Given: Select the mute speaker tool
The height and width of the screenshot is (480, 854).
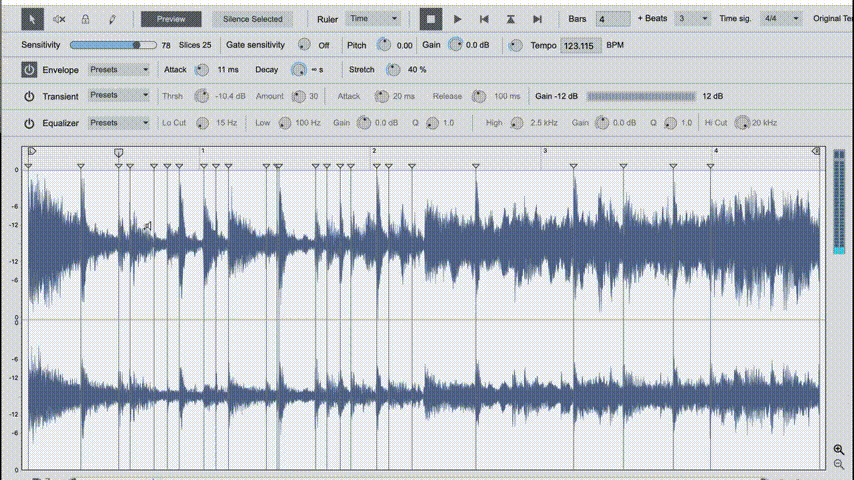Looking at the screenshot, I should tap(59, 19).
